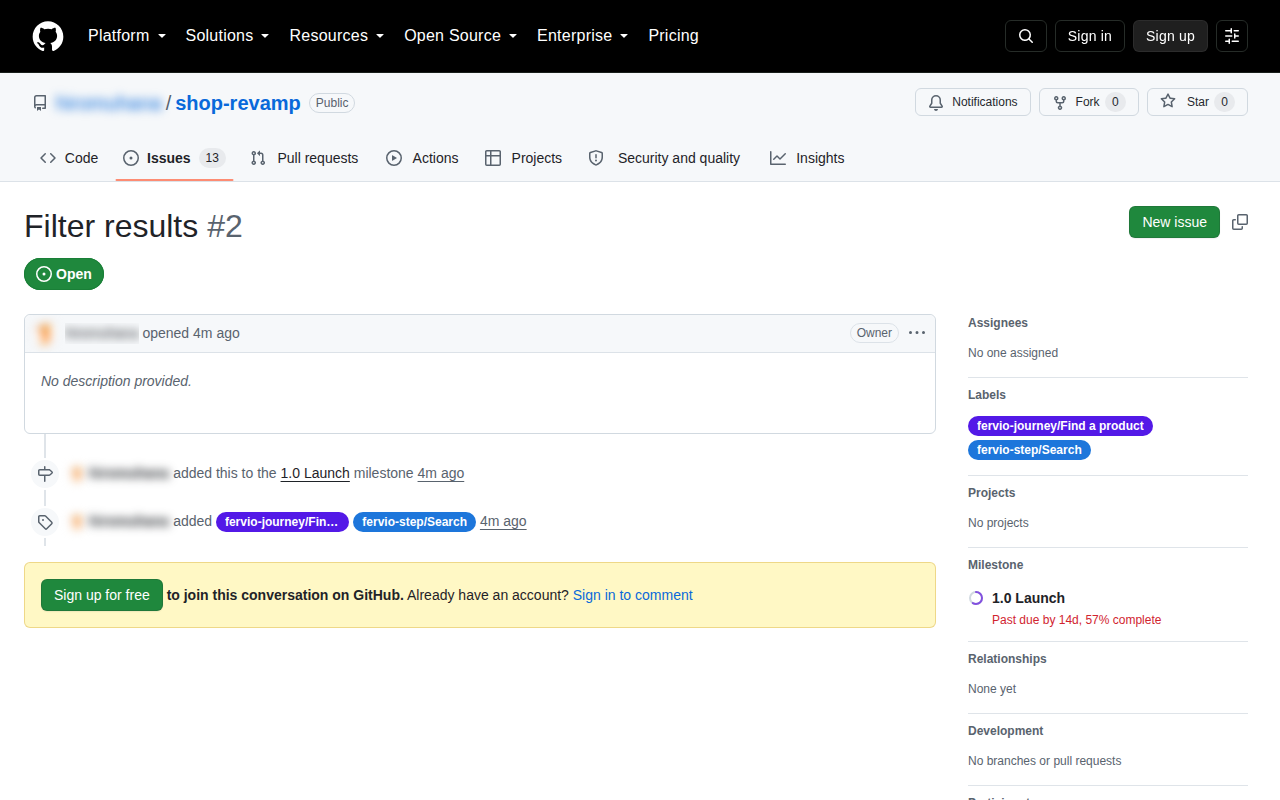Viewport: 1280px width, 800px height.
Task: Open the search magnifier button
Action: [x=1026, y=36]
